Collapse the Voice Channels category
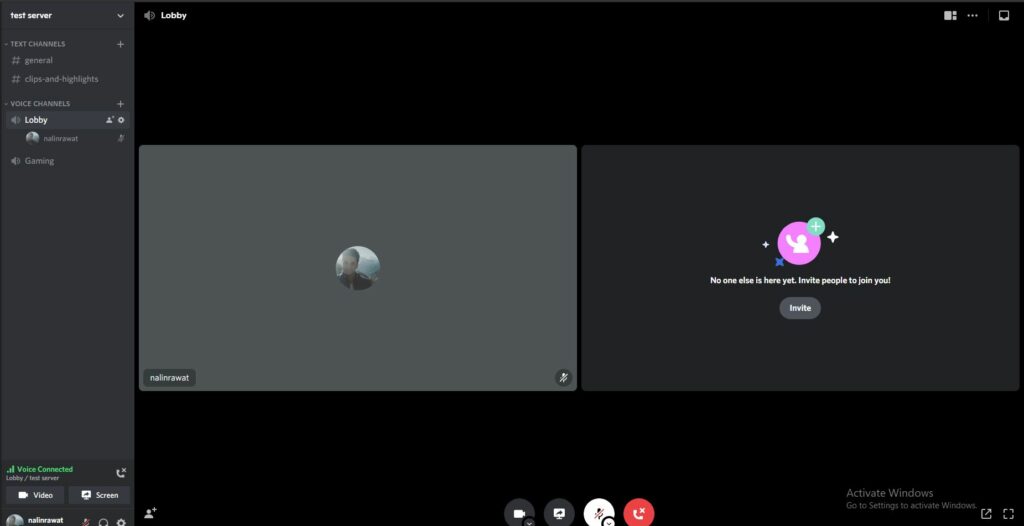This screenshot has height=526, width=1024. [40, 104]
